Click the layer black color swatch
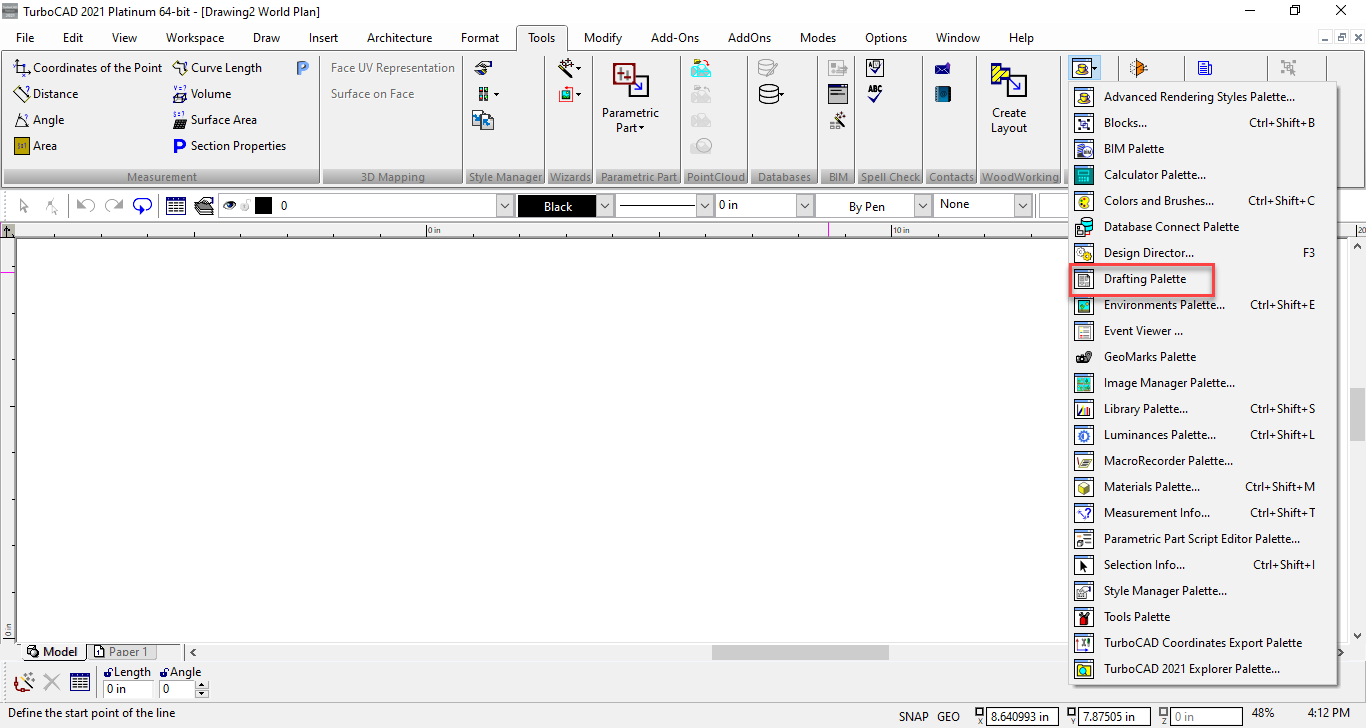Viewport: 1366px width, 728px height. click(x=264, y=206)
